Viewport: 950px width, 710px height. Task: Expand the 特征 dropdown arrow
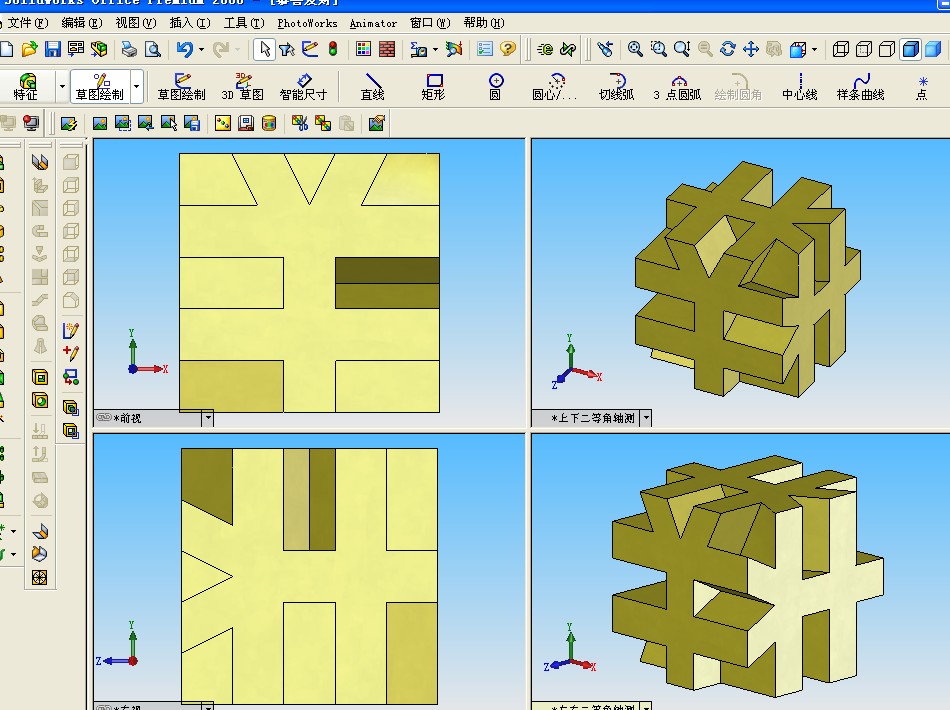click(x=62, y=87)
